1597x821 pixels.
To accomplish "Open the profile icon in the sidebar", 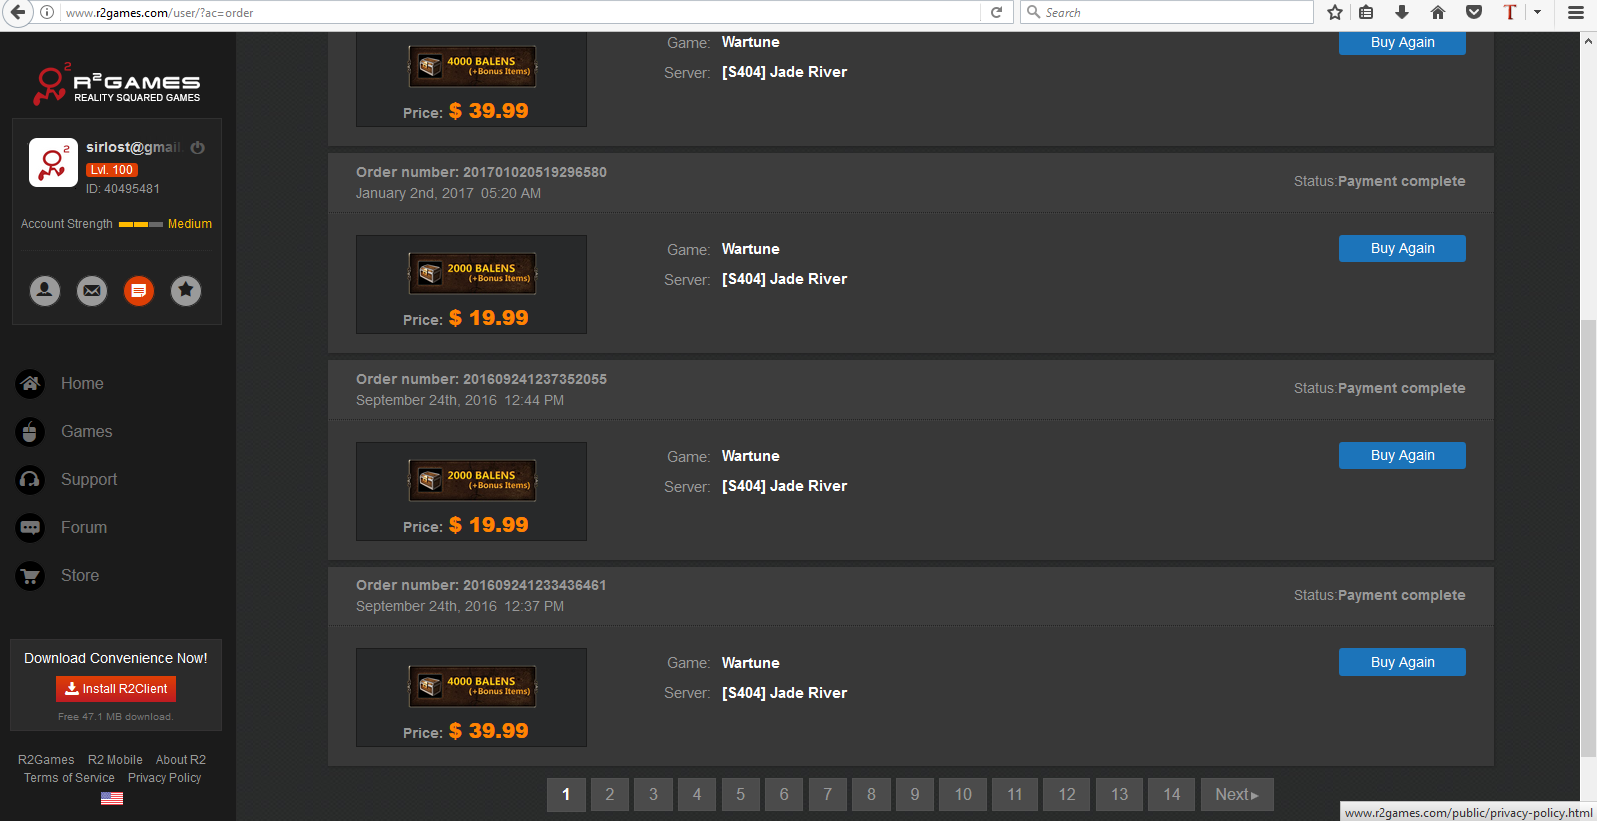I will click(45, 291).
